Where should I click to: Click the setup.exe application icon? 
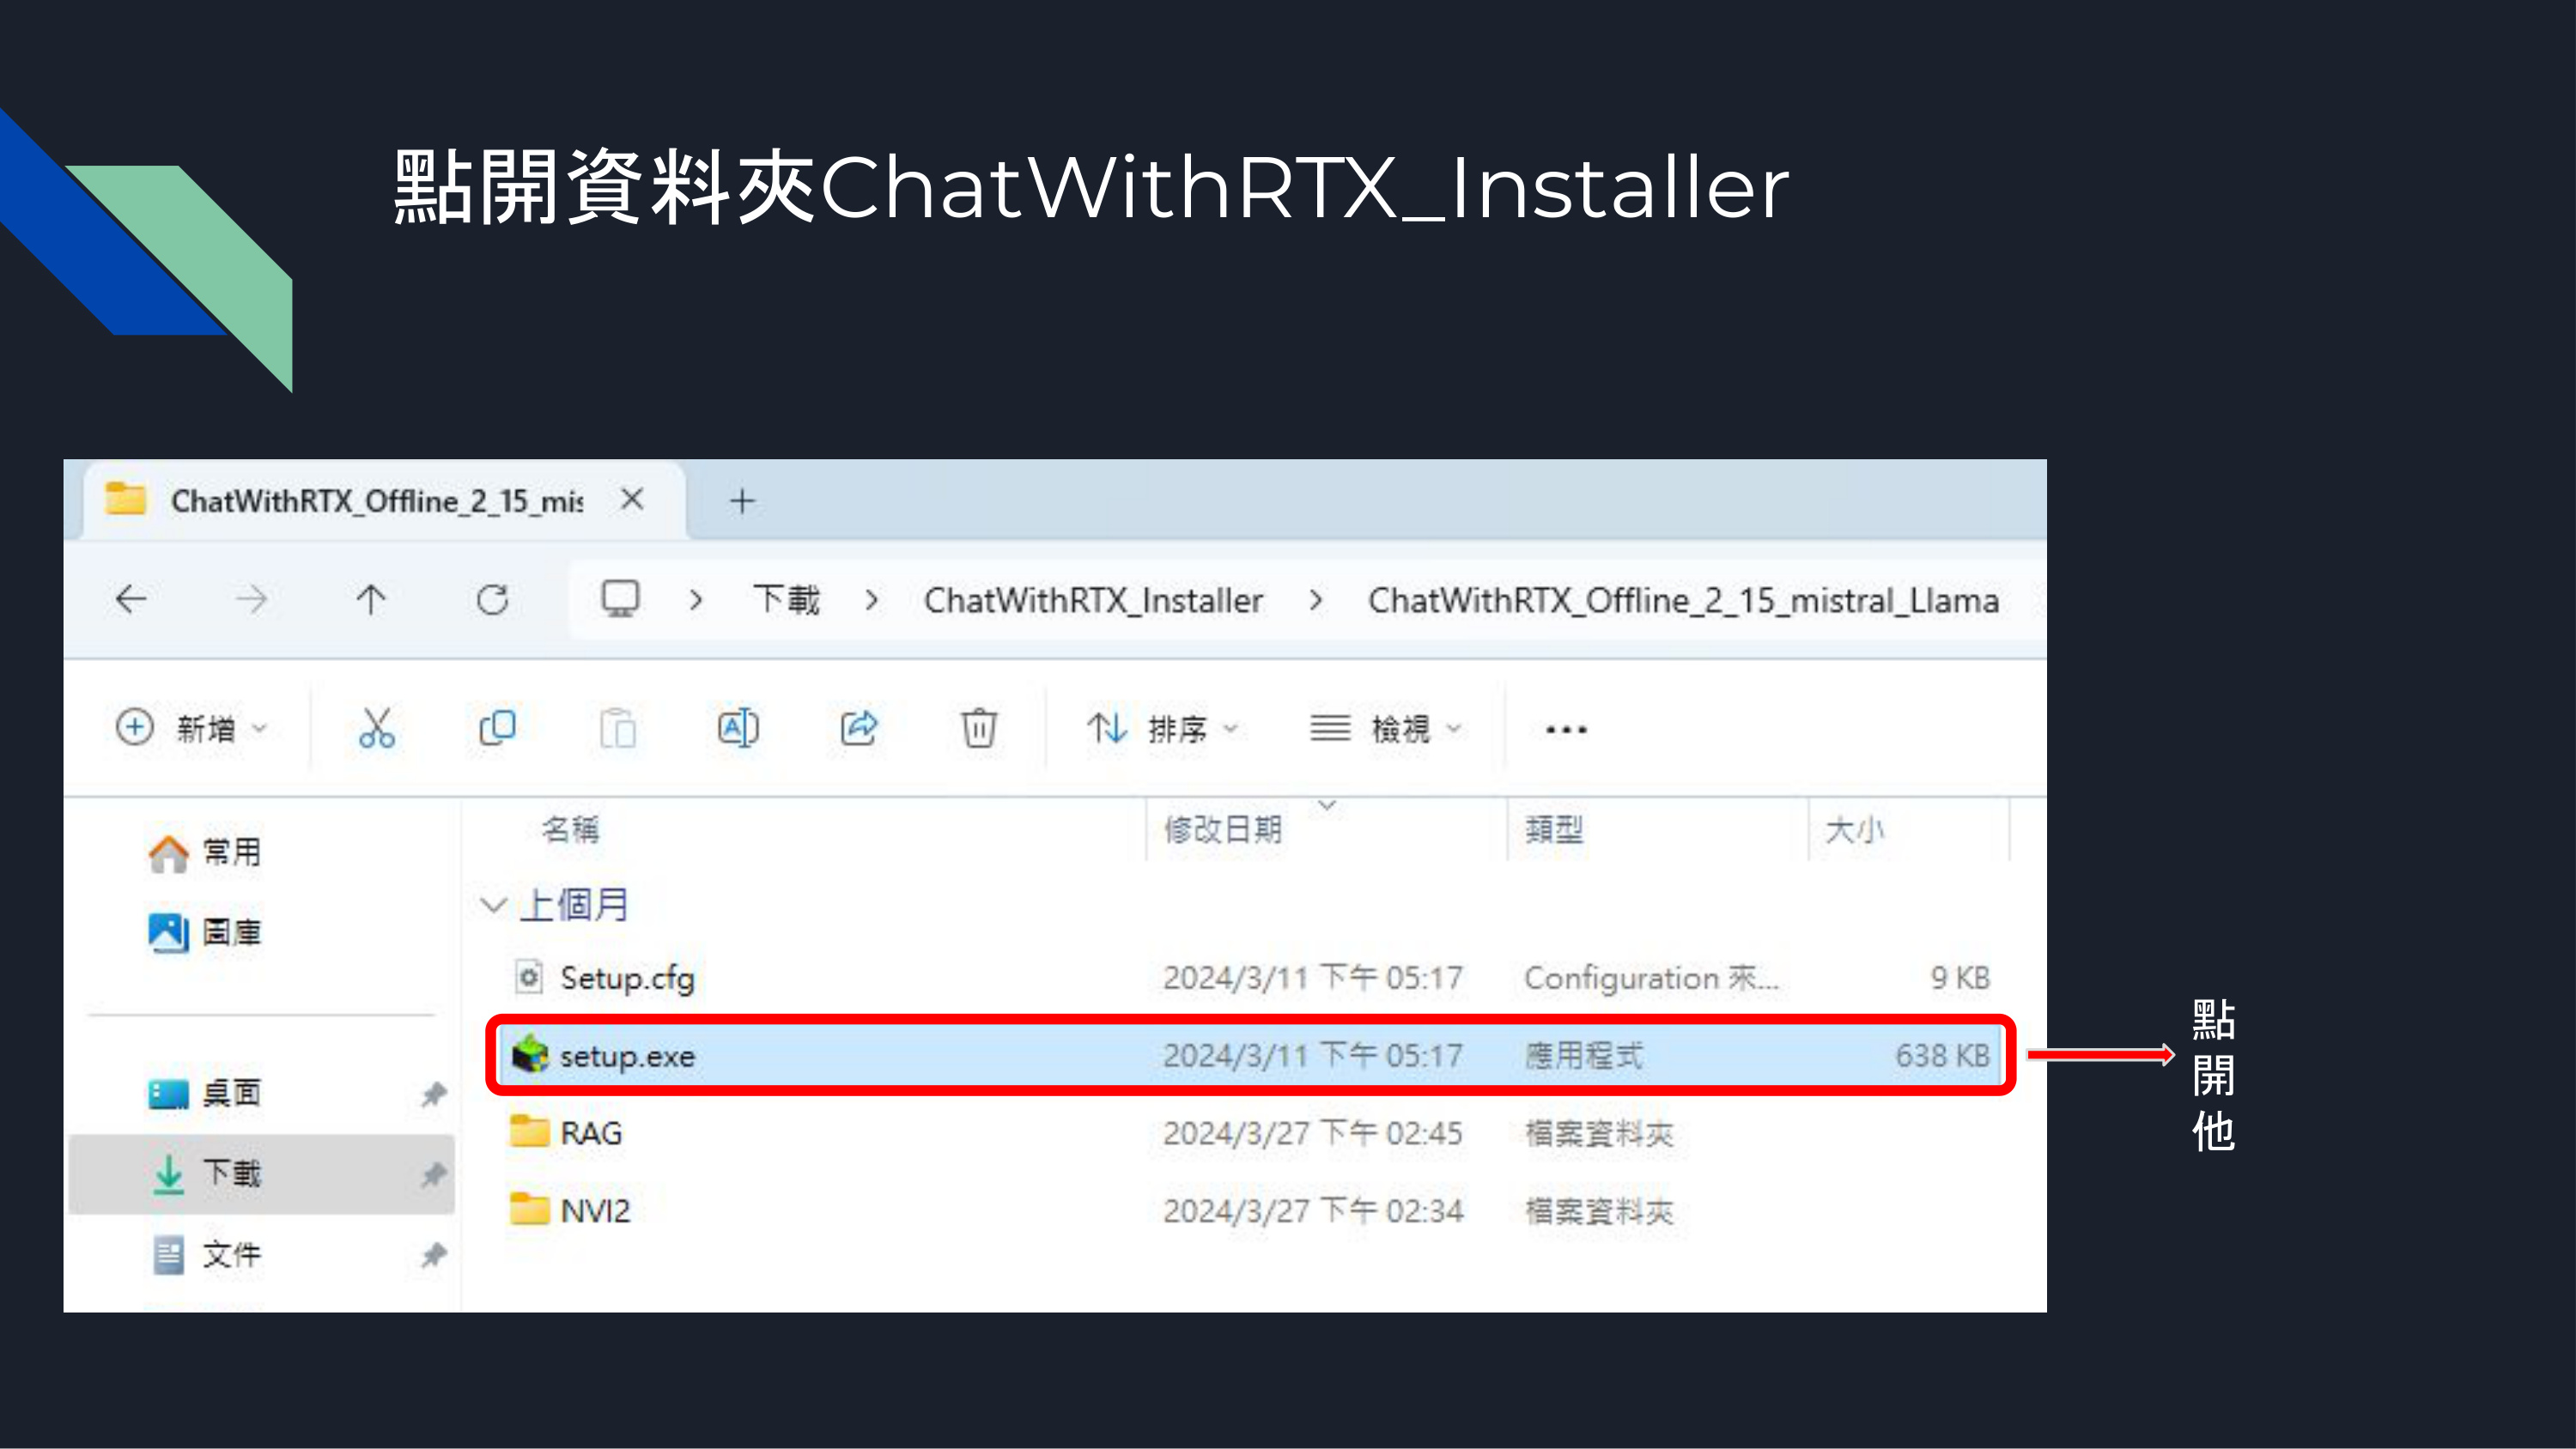[x=530, y=1054]
